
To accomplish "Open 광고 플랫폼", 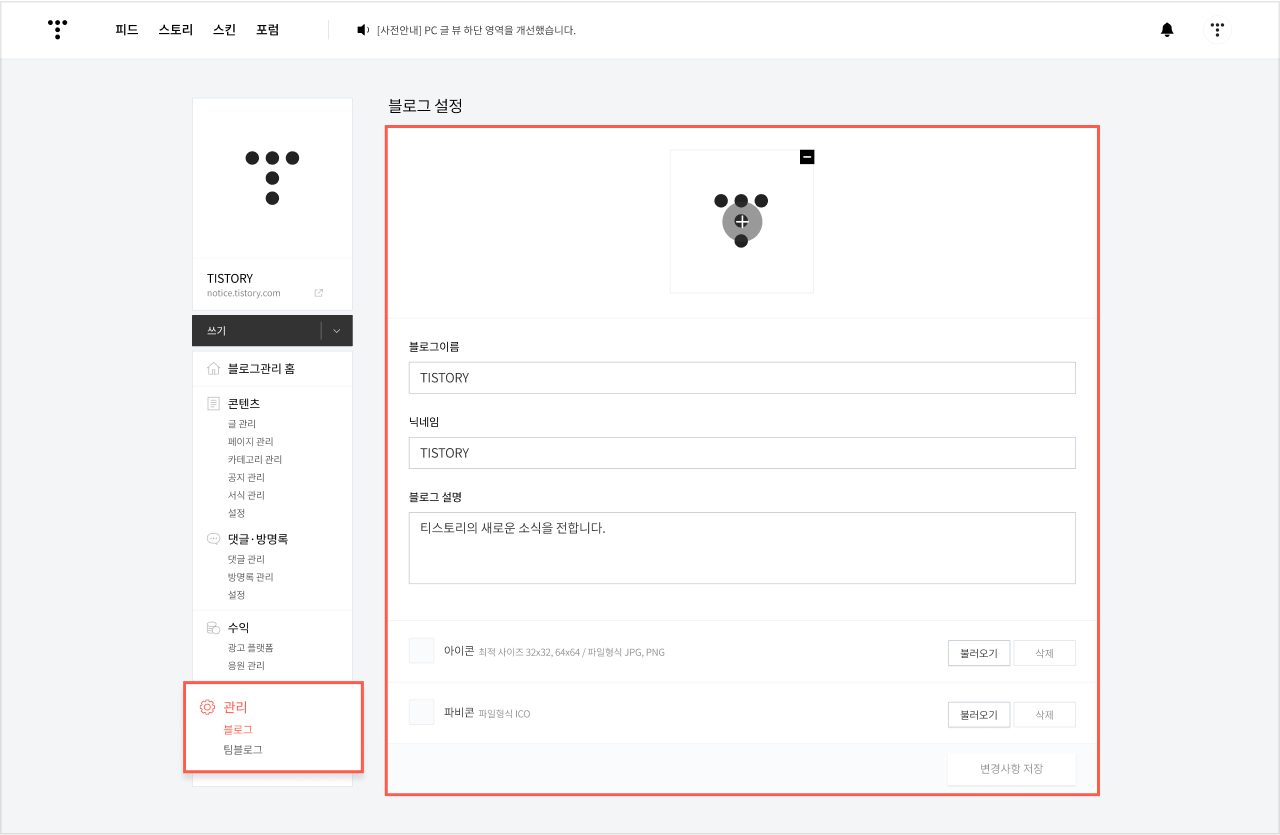I will coord(250,648).
